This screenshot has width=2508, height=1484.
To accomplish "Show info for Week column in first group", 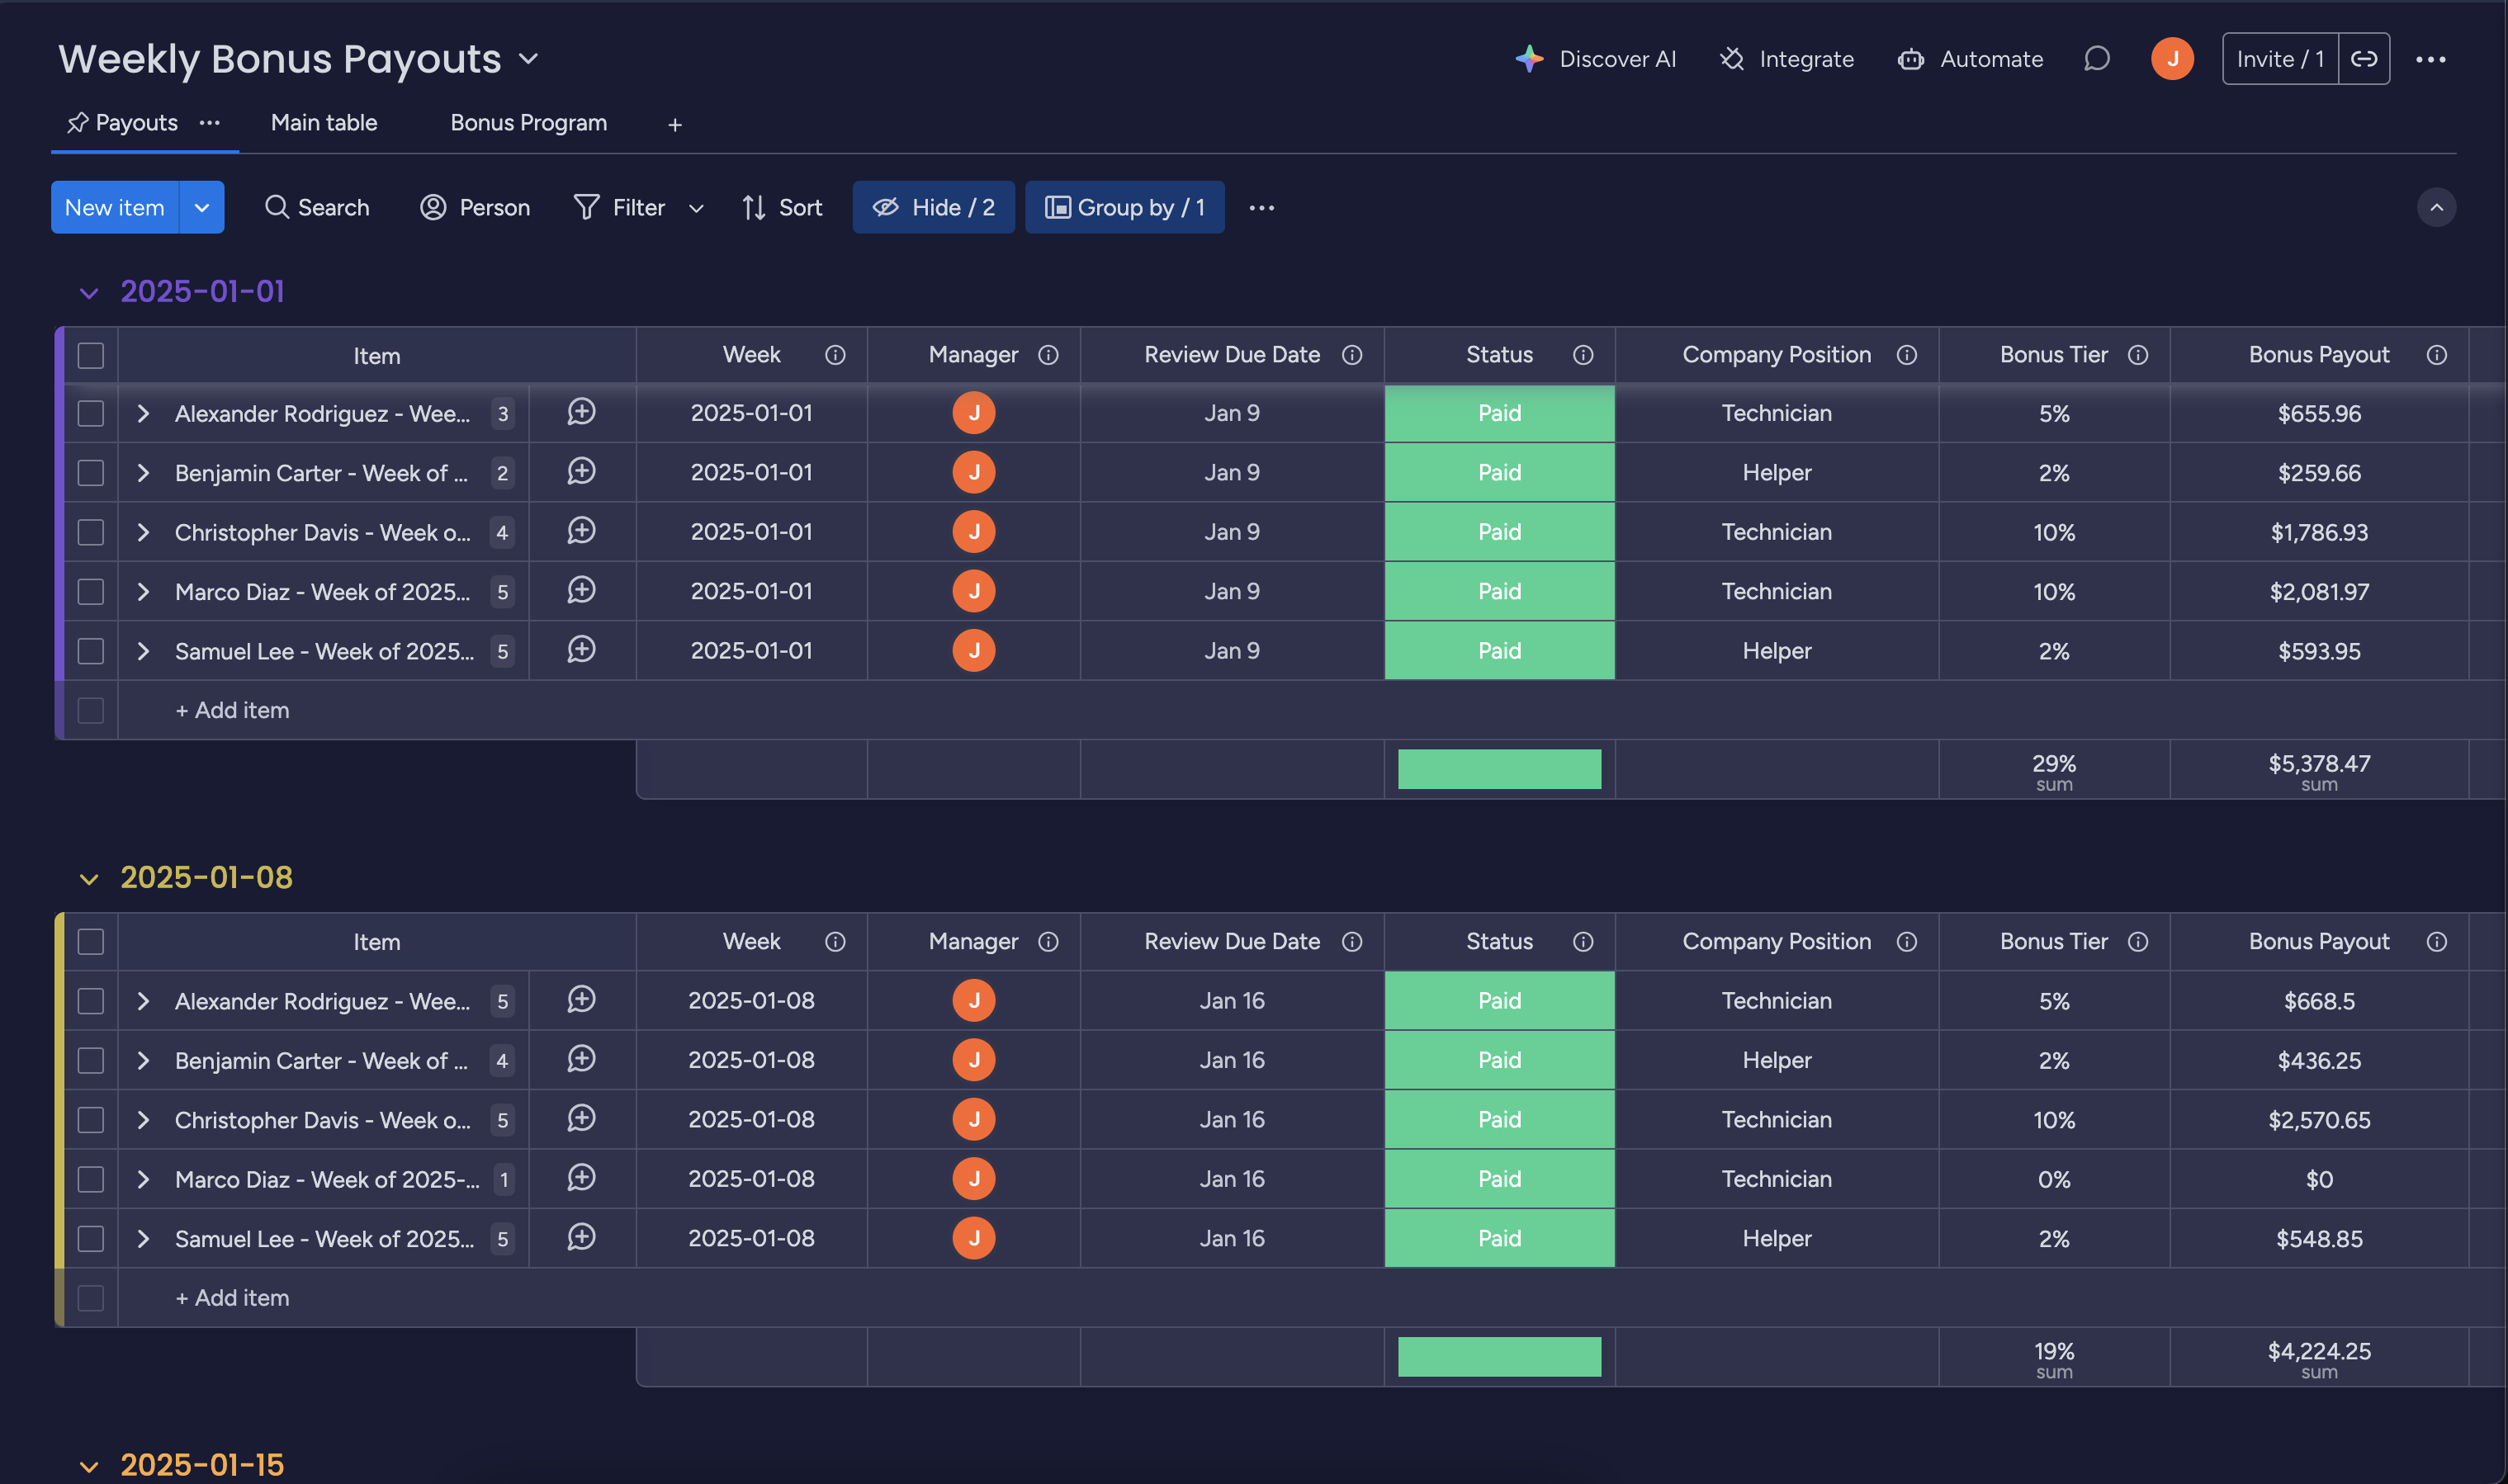I will (x=835, y=355).
